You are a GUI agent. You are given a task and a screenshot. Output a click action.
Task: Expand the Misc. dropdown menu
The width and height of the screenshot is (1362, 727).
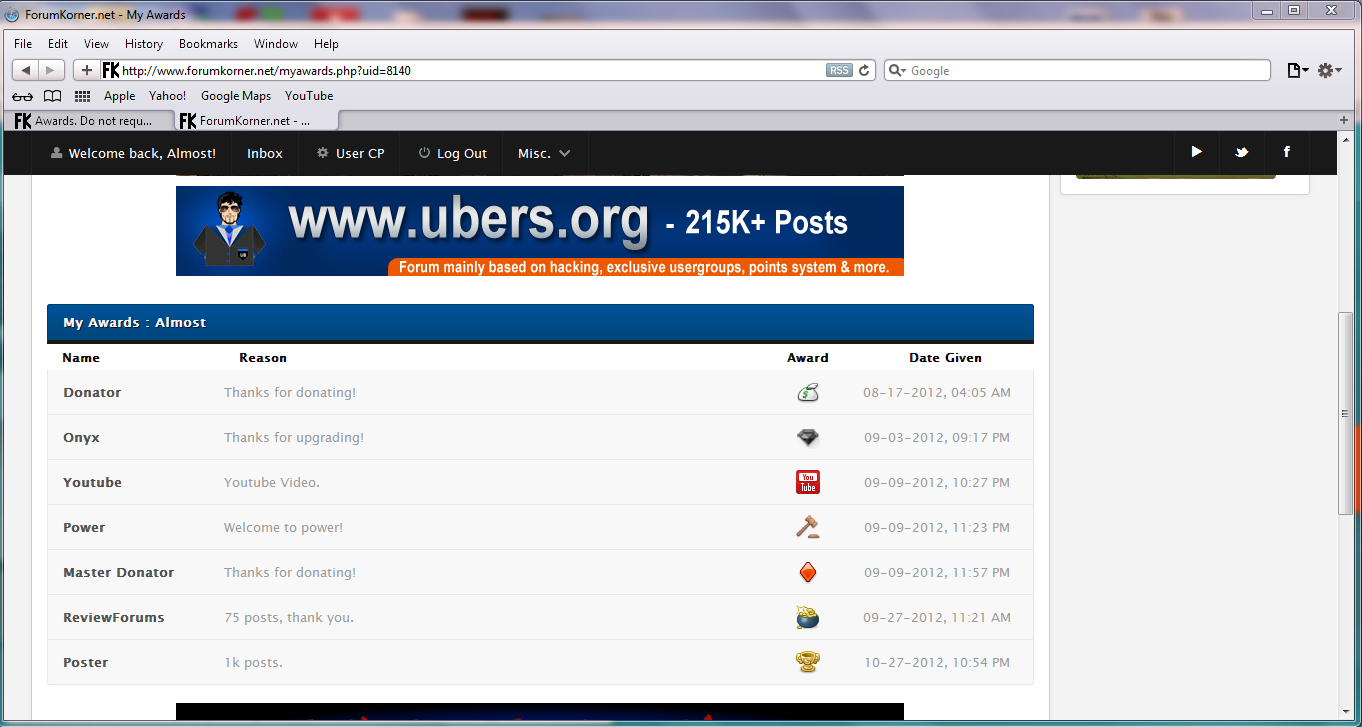[544, 153]
